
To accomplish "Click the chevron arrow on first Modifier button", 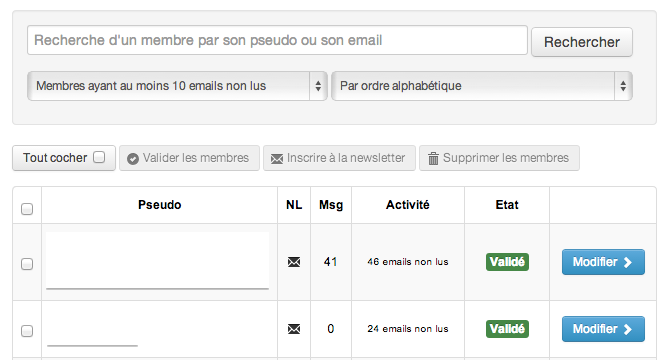I will (628, 262).
